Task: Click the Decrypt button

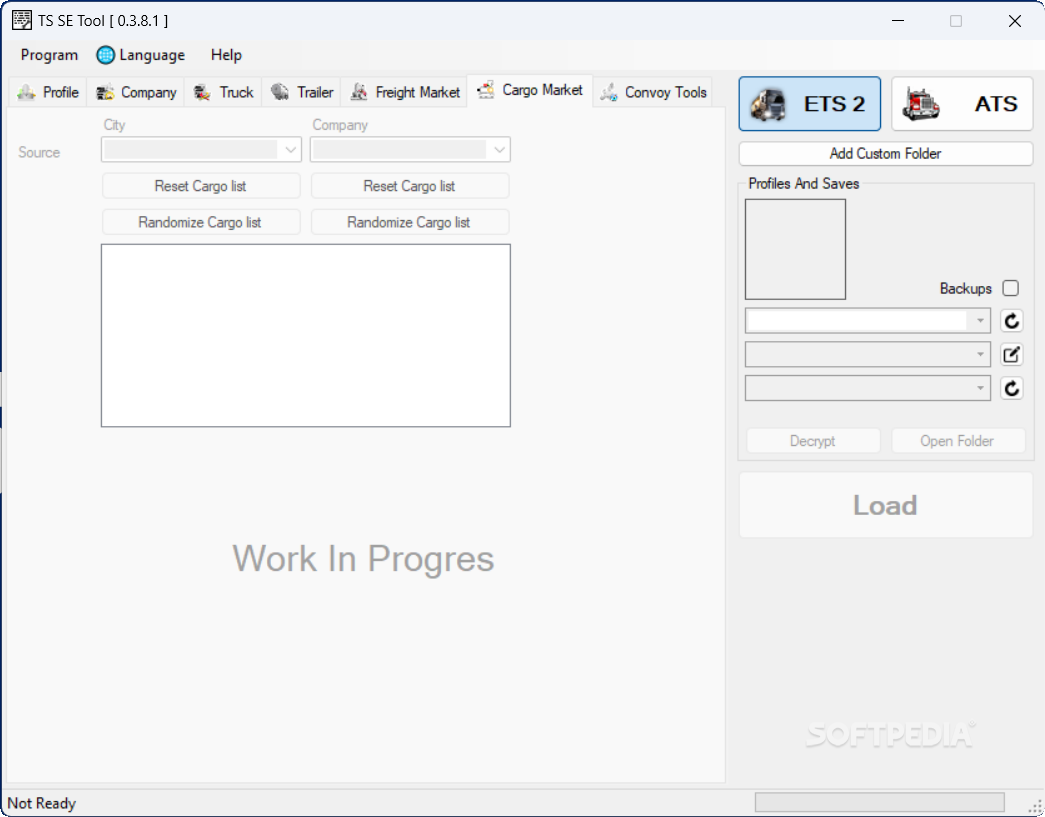Action: click(813, 440)
